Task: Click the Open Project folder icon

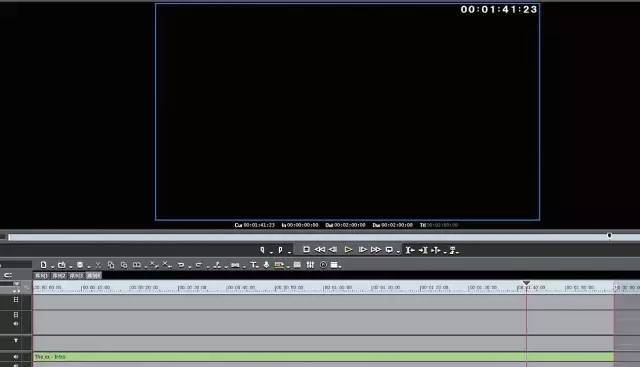Action: [x=62, y=265]
